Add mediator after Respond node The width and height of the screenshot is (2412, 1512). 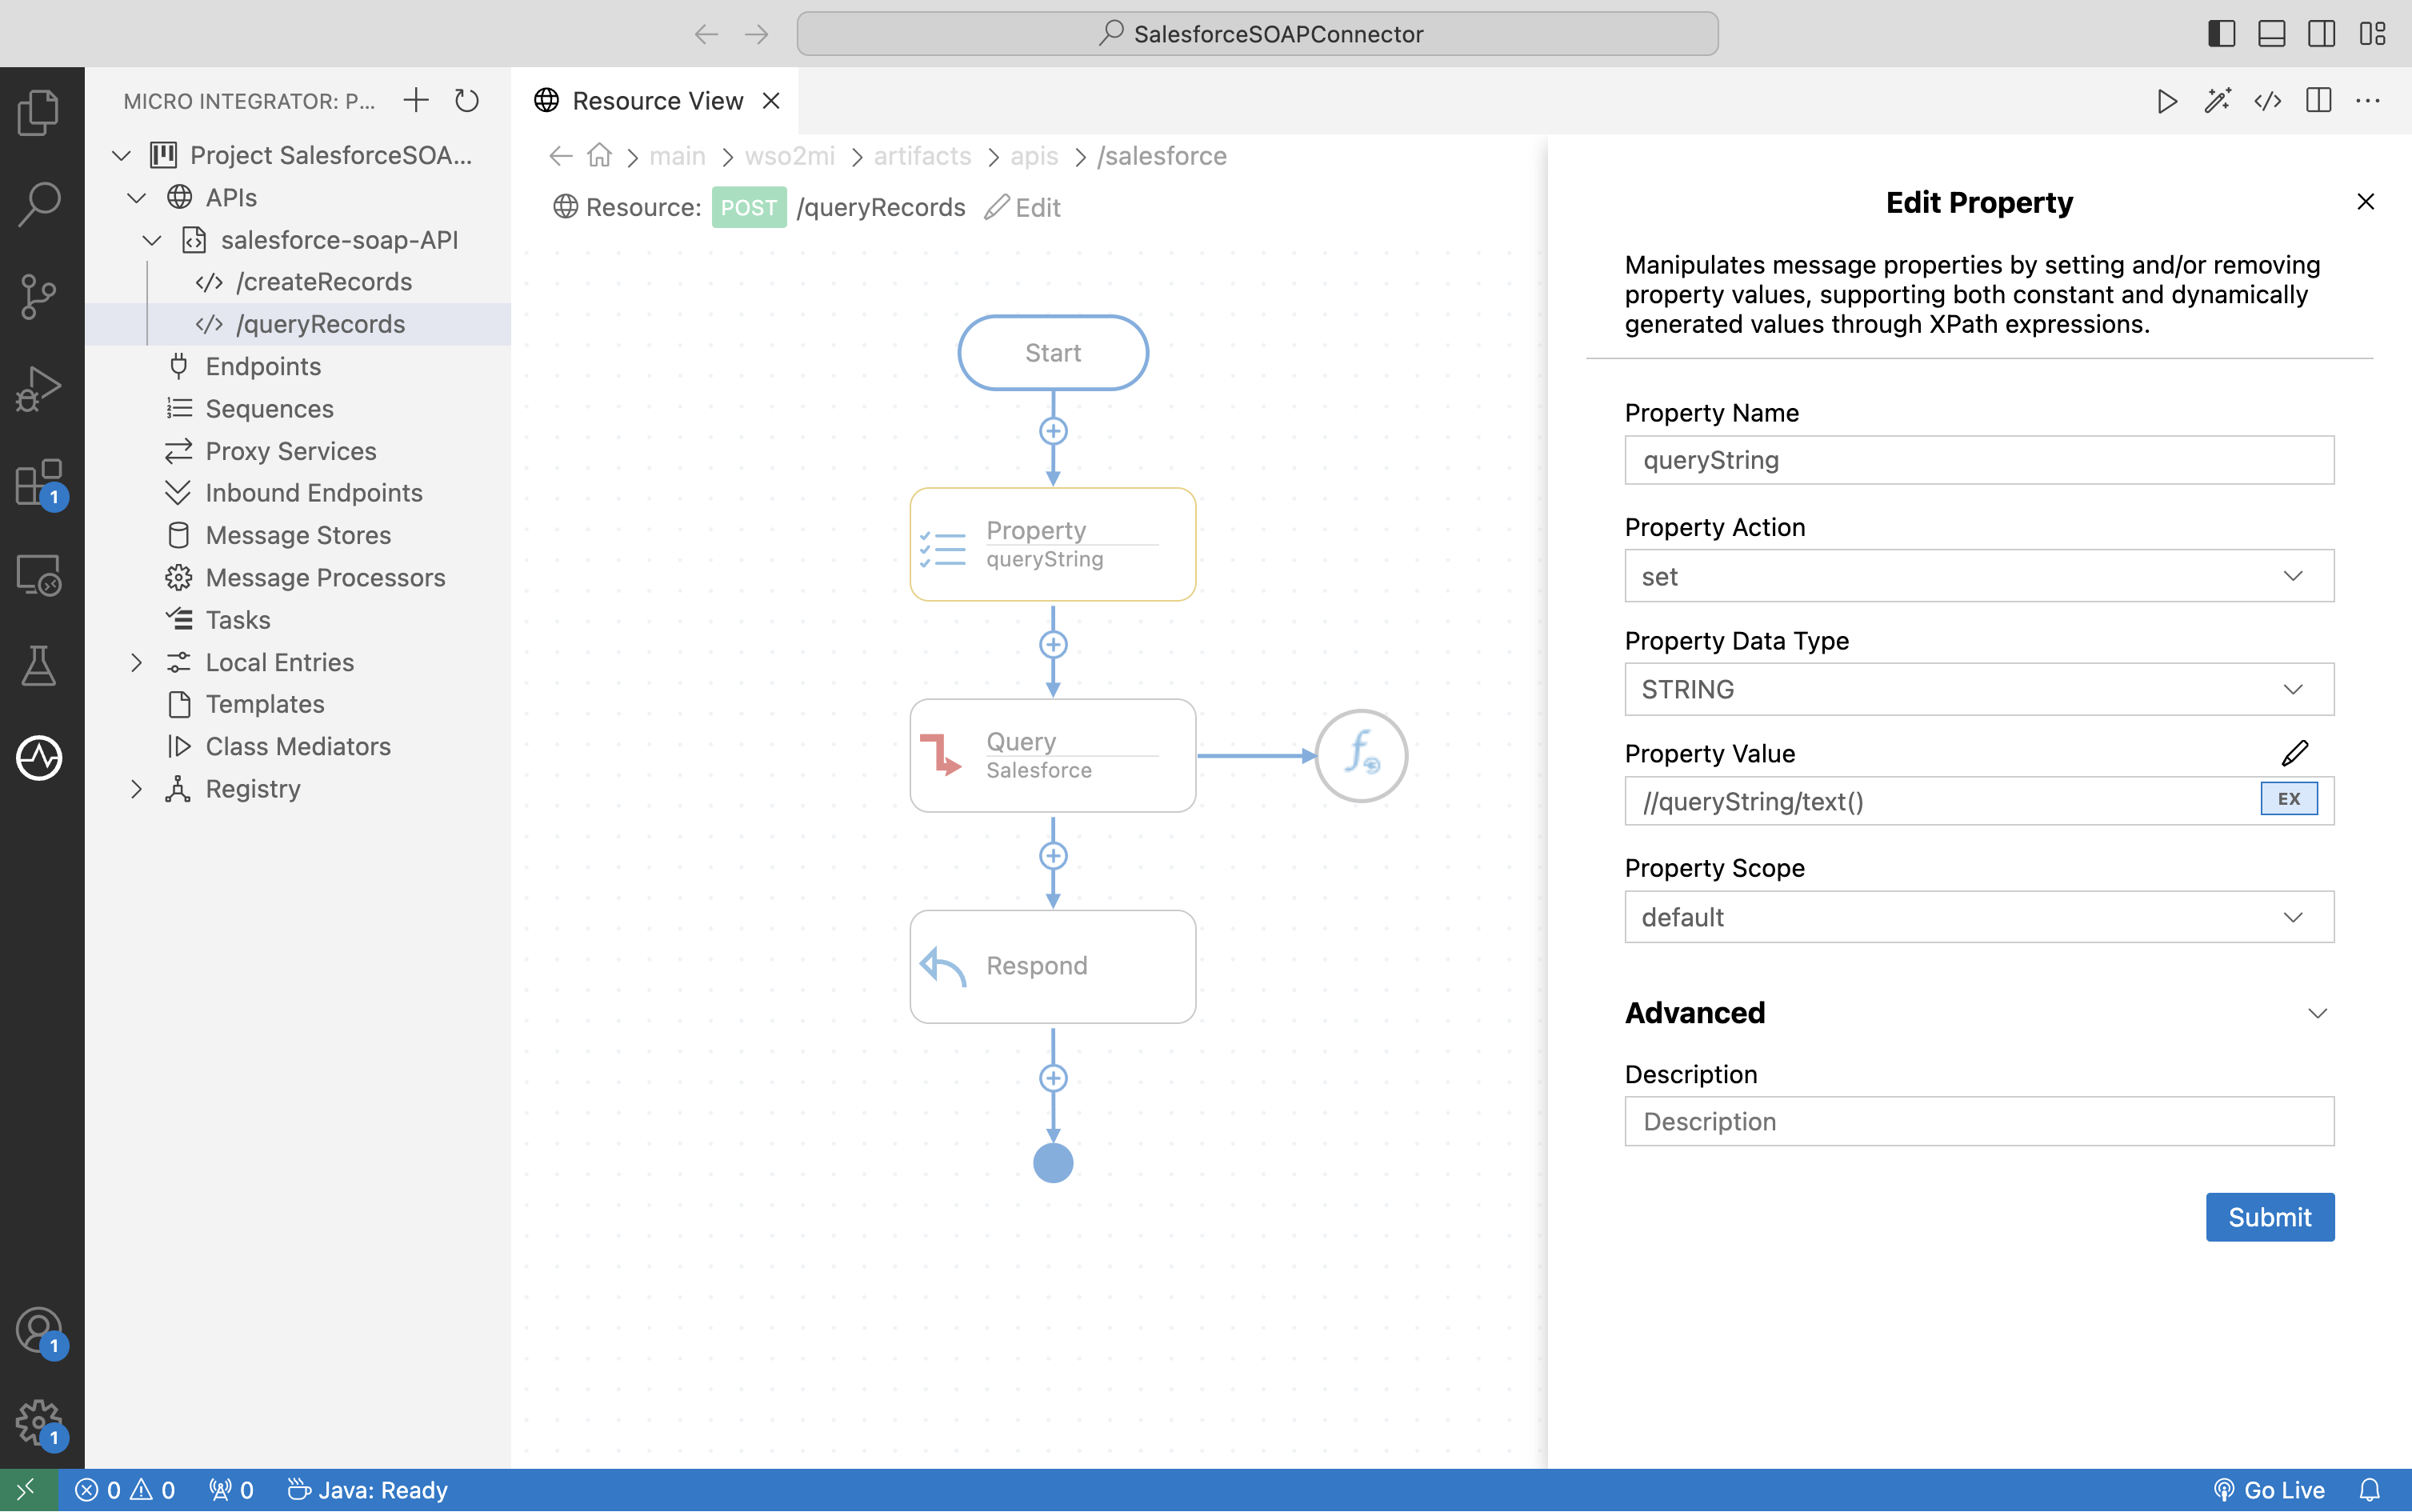pyautogui.click(x=1053, y=1078)
